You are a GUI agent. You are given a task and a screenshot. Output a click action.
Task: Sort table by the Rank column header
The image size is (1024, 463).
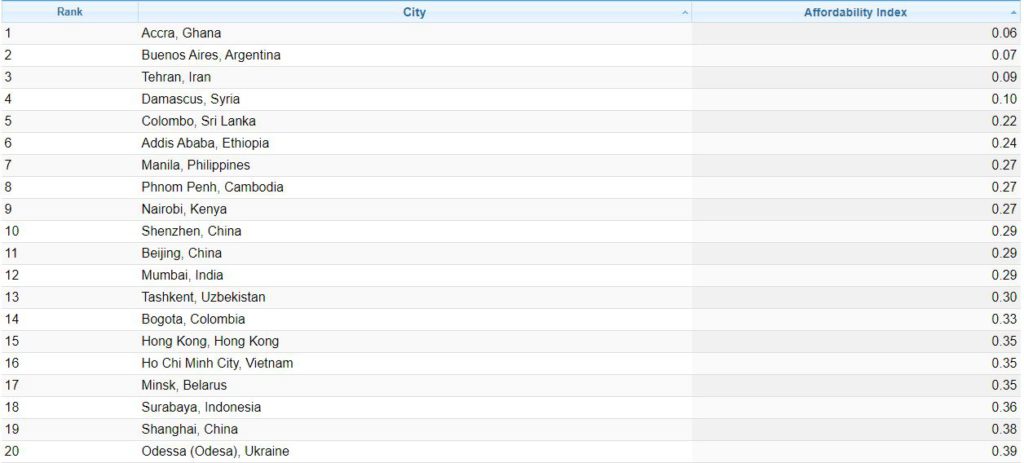point(69,12)
